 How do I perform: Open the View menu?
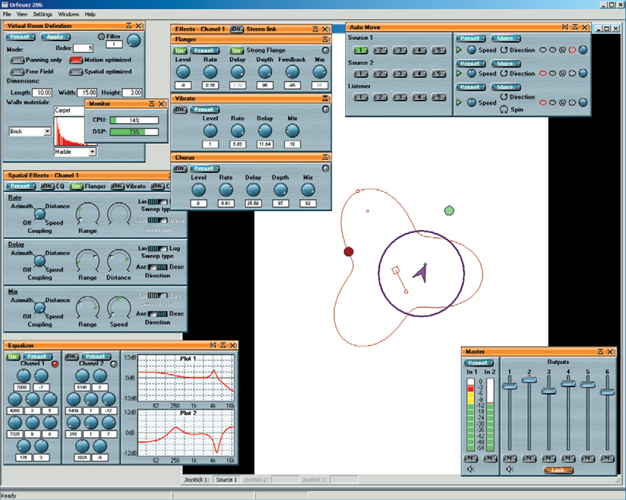[22, 14]
